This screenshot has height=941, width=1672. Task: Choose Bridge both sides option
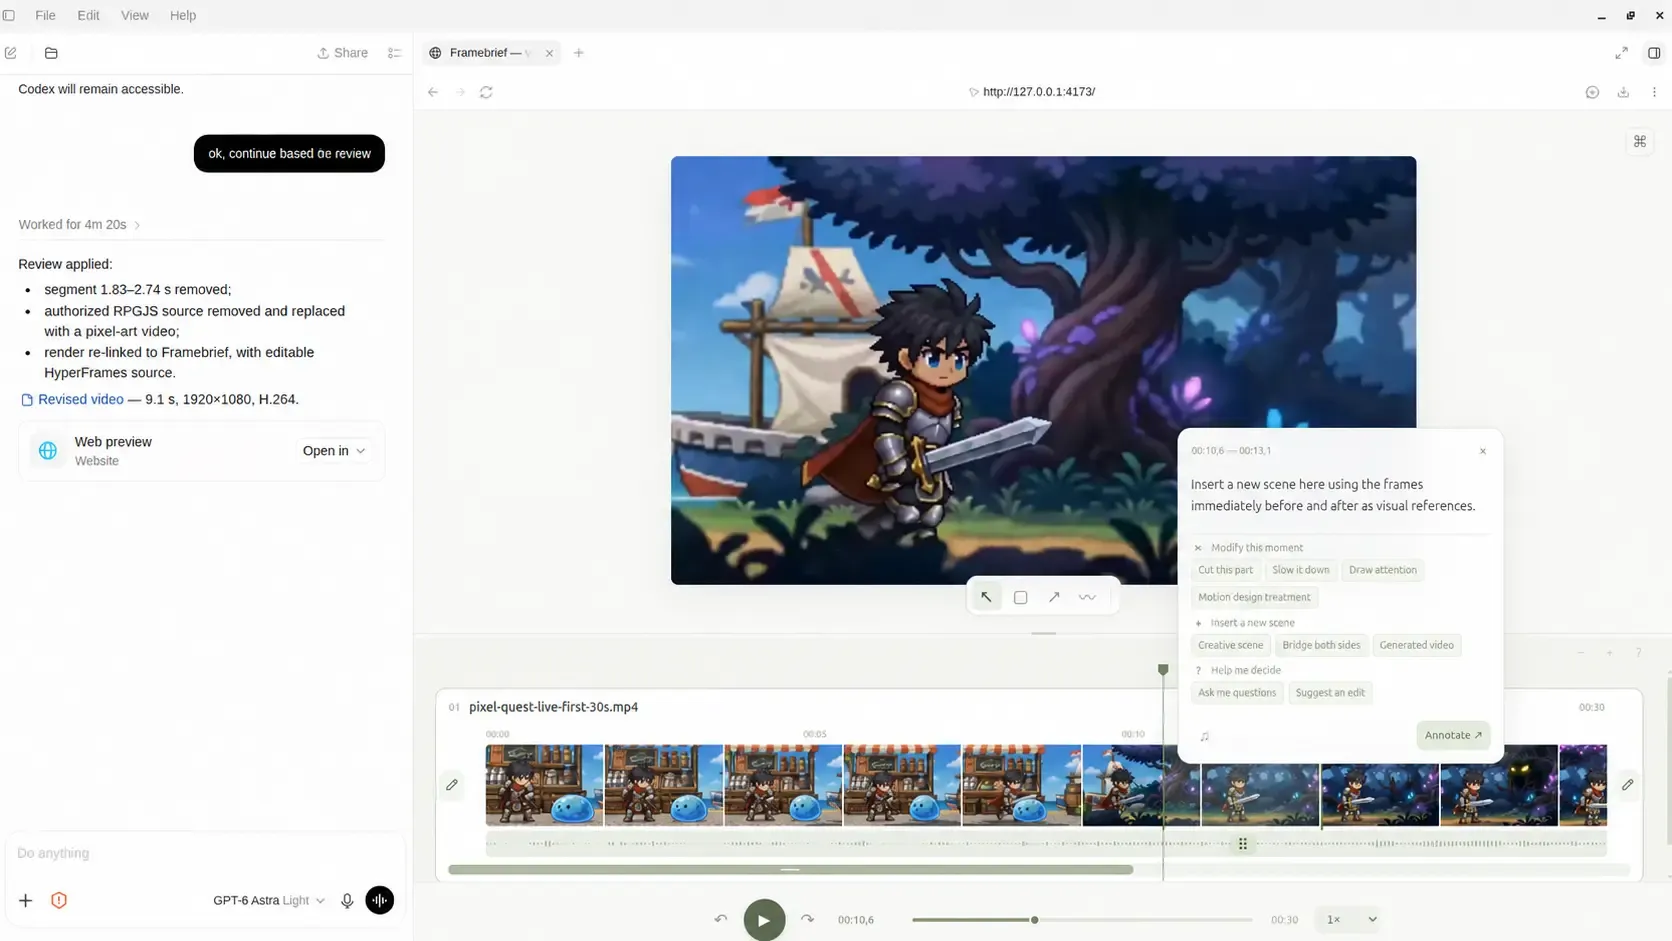[x=1321, y=645]
